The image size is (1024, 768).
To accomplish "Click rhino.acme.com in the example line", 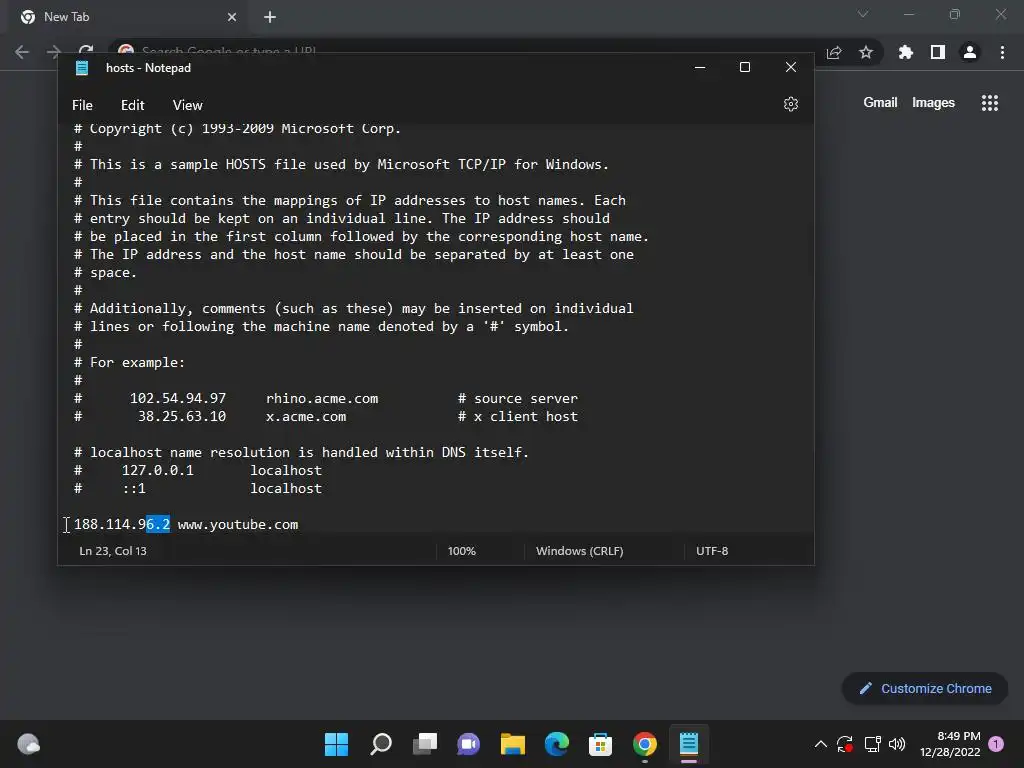I will tap(322, 398).
